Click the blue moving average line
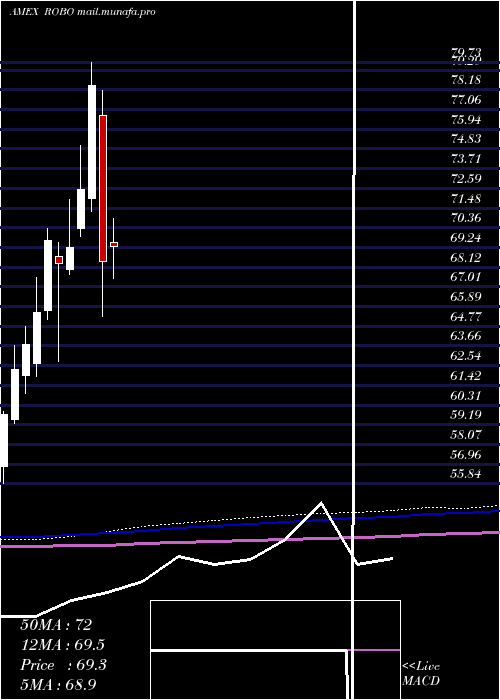 tap(250, 524)
